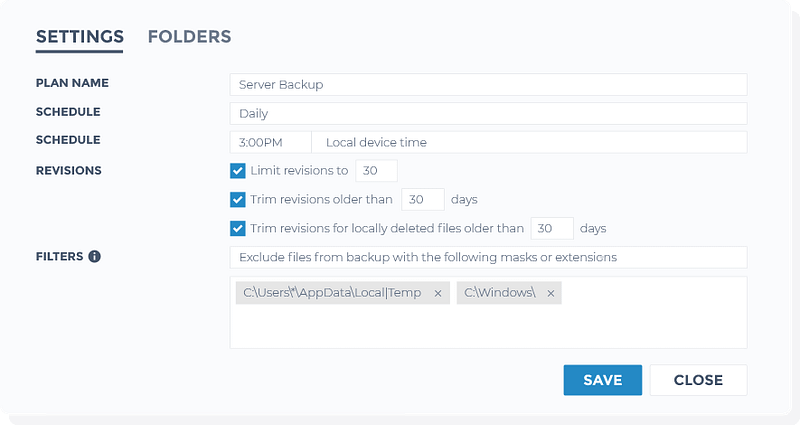Click the Filters info icon
This screenshot has width=800, height=425.
click(x=95, y=256)
